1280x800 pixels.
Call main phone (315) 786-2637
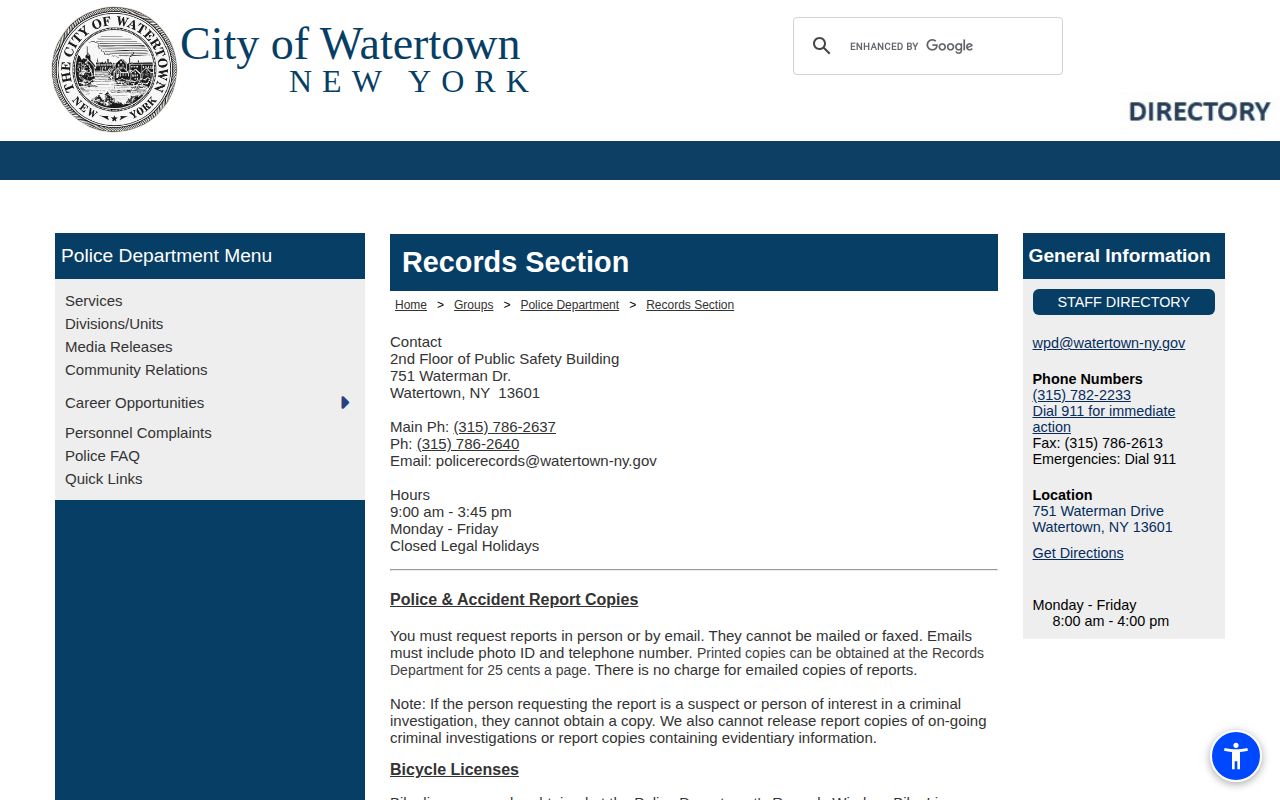(504, 427)
